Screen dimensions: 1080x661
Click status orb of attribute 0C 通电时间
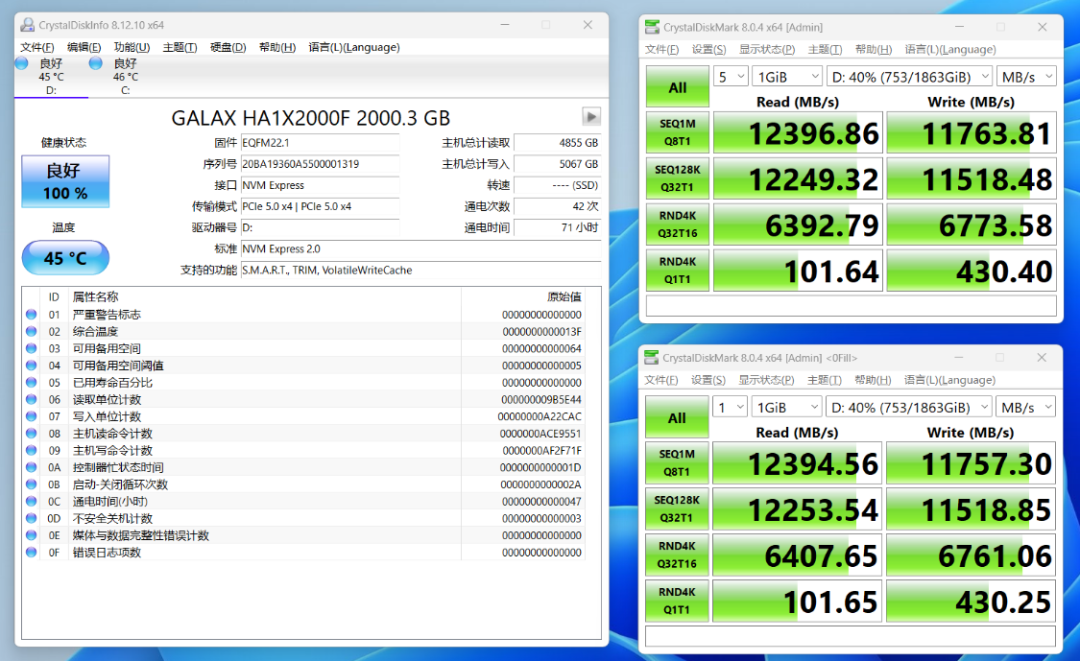tap(31, 501)
